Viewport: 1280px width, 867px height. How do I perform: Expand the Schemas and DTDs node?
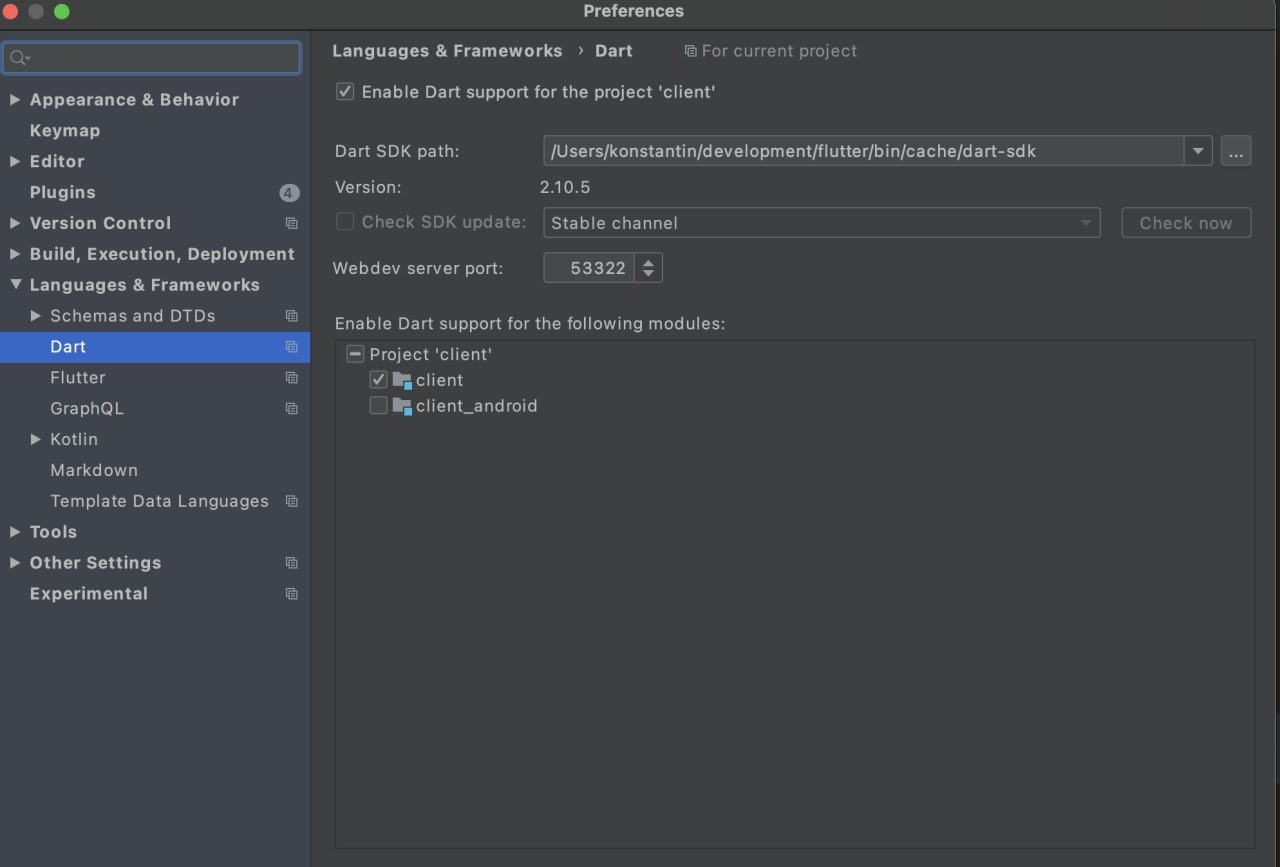(36, 316)
